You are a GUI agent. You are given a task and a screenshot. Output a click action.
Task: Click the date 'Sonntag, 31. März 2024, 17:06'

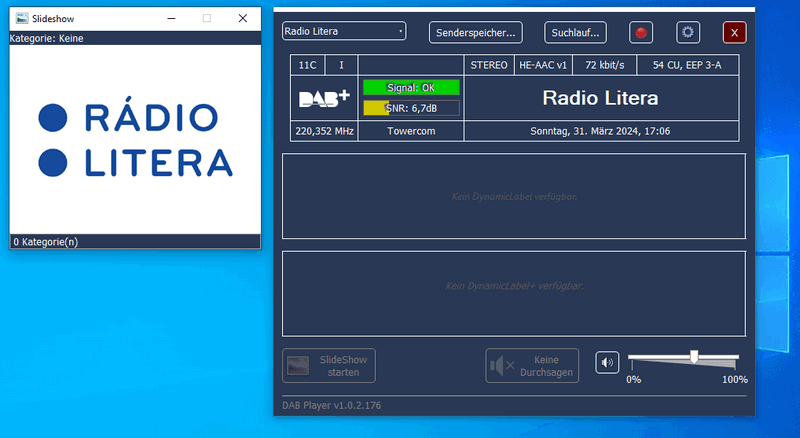(x=600, y=131)
